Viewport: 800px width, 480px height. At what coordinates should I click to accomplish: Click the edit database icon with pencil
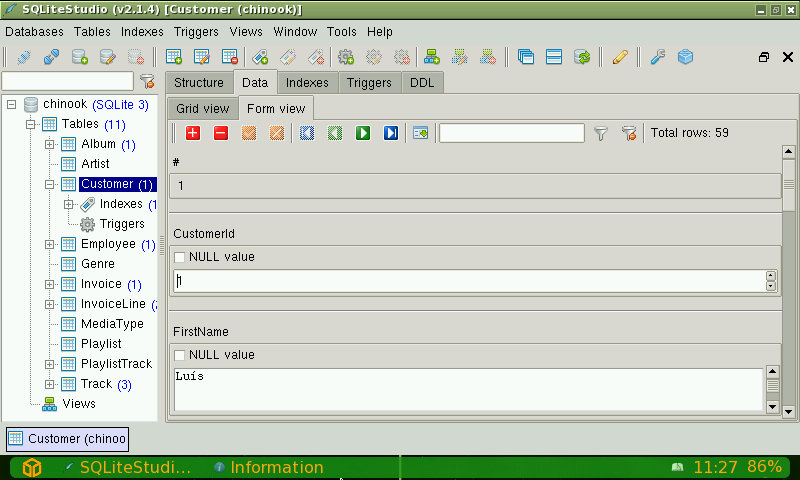click(x=108, y=57)
